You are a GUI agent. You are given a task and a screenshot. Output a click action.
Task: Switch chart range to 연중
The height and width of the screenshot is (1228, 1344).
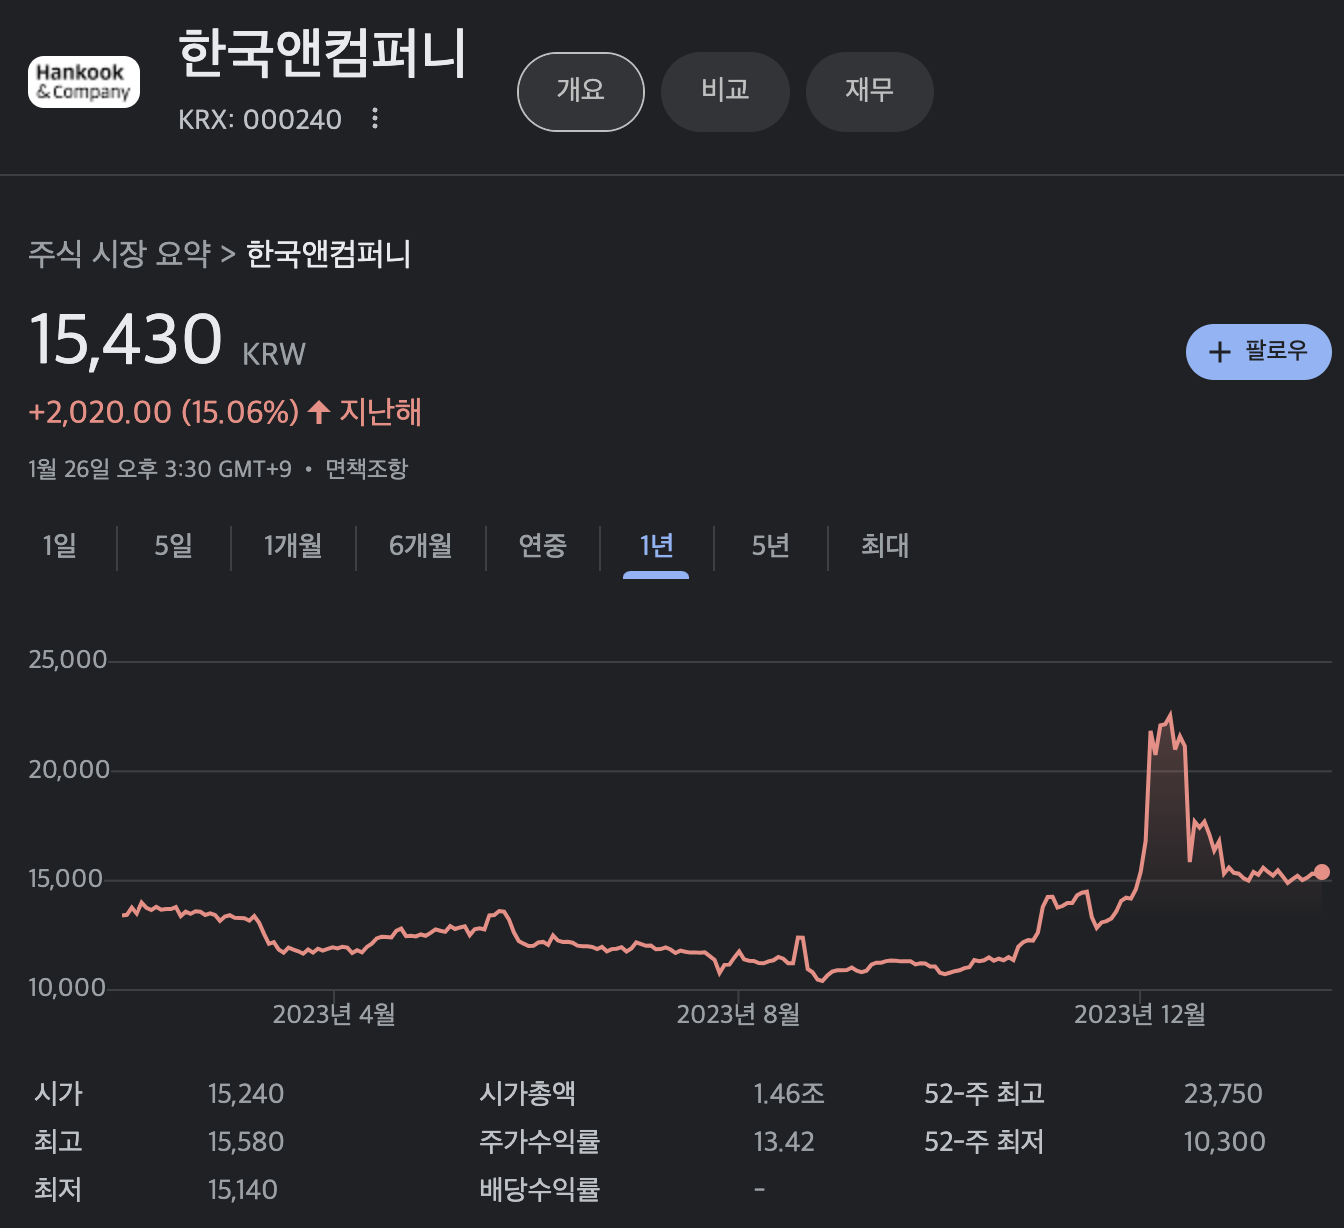(543, 546)
